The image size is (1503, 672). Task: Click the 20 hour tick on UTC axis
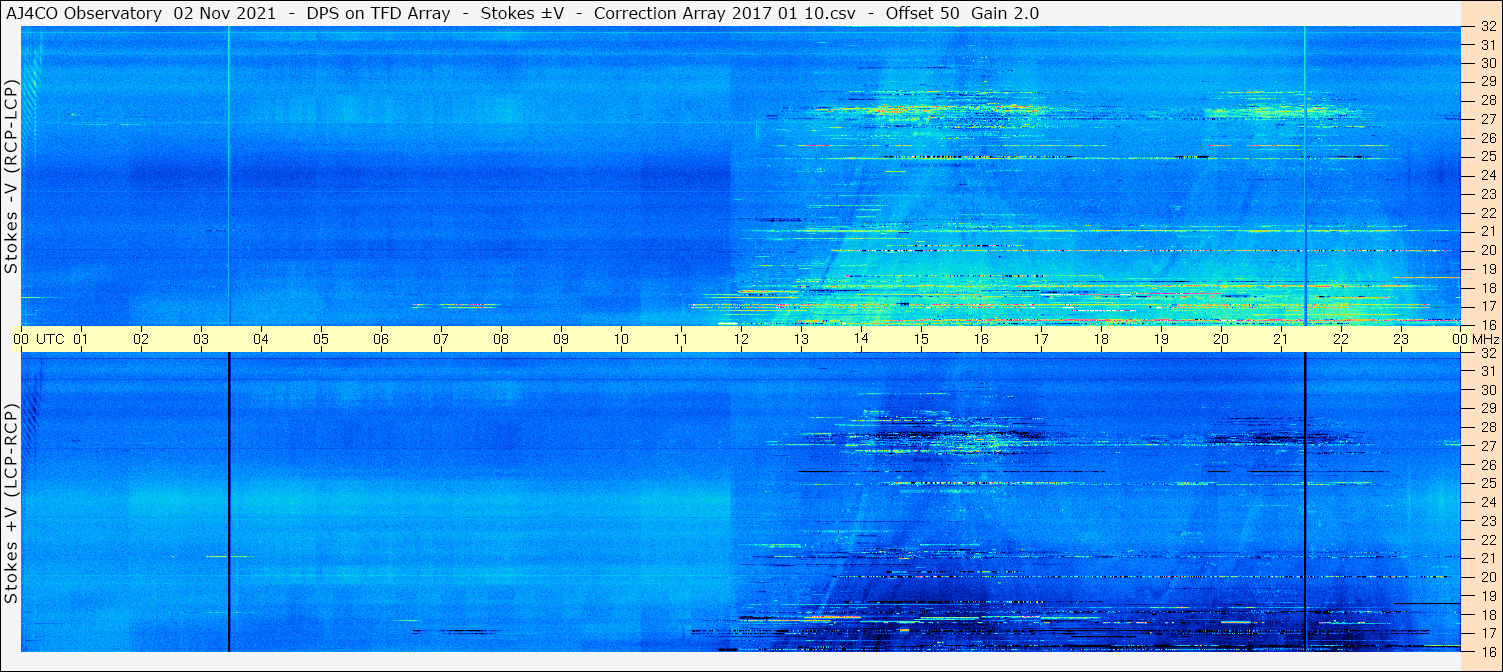pyautogui.click(x=1221, y=339)
